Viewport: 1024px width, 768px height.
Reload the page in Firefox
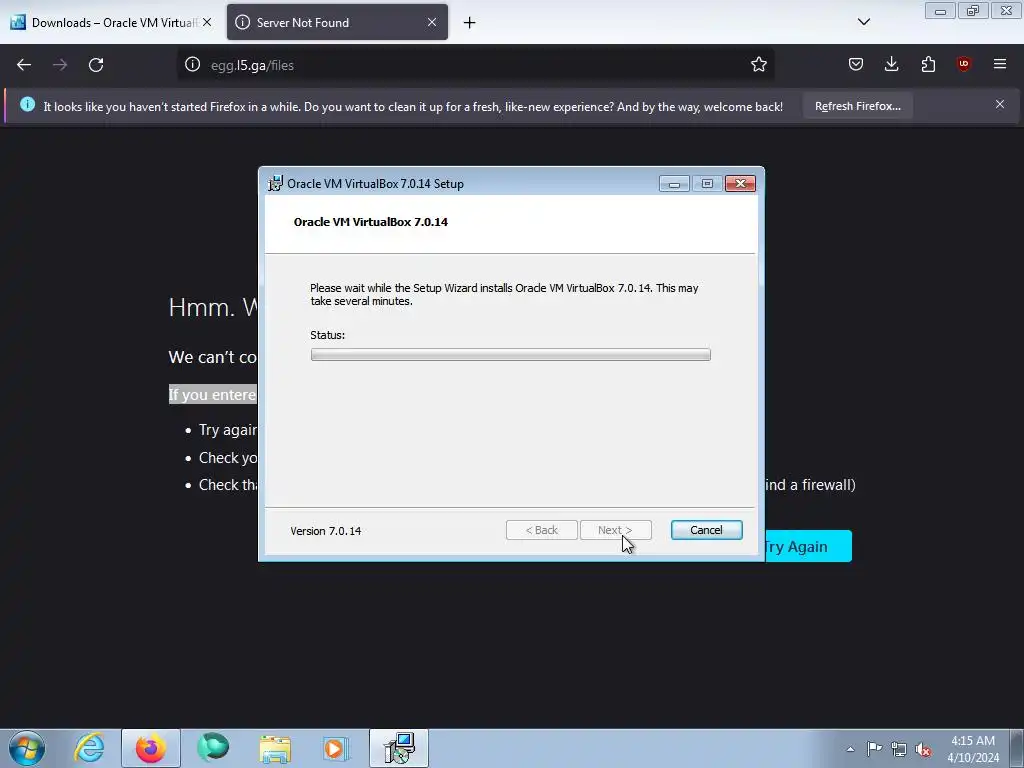tap(96, 65)
